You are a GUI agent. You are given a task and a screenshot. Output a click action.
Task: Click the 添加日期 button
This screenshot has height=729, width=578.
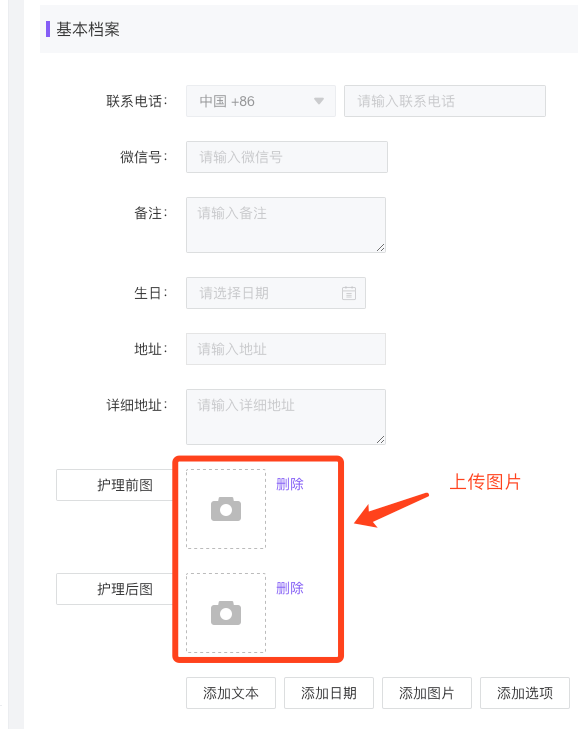tap(329, 693)
